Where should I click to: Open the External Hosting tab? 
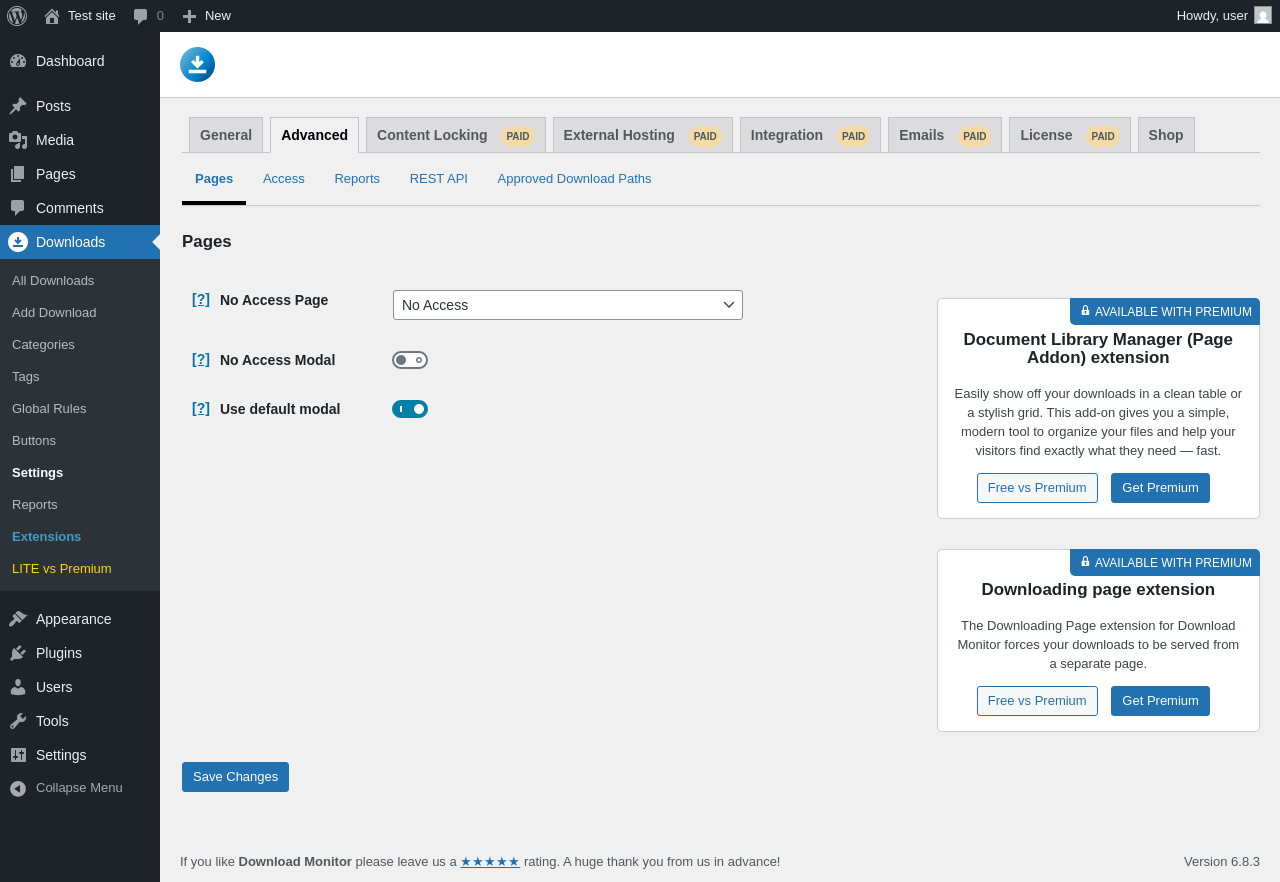coord(643,135)
